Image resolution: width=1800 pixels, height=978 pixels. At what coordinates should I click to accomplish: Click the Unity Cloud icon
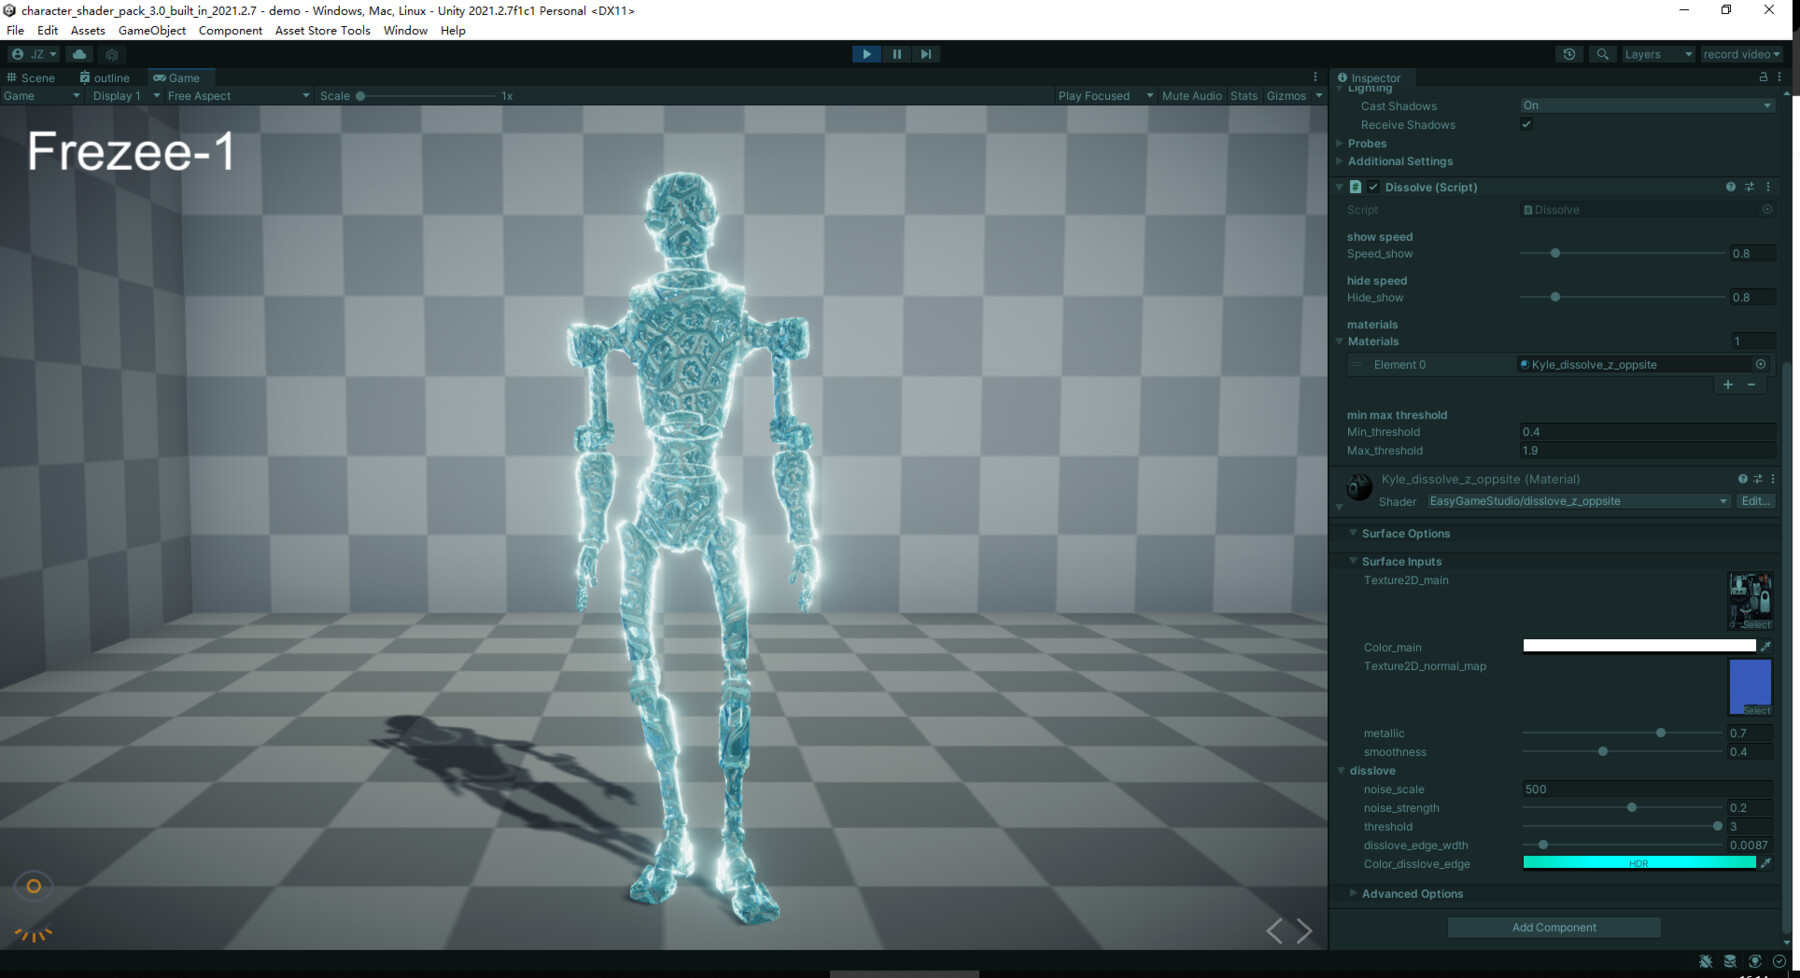pyautogui.click(x=79, y=54)
